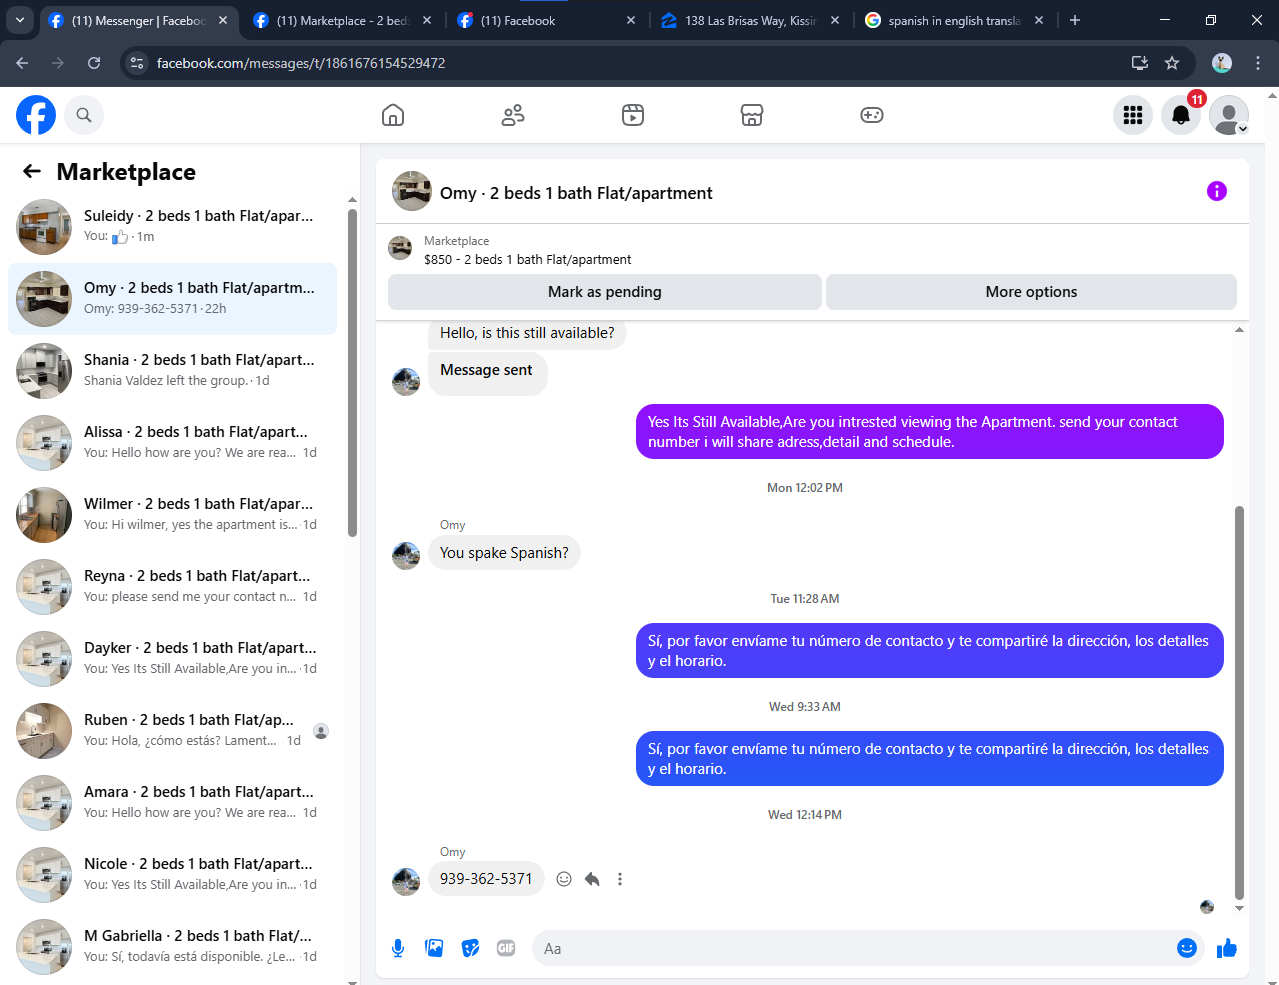
Task: Open conversation information purple i icon
Action: click(x=1217, y=191)
